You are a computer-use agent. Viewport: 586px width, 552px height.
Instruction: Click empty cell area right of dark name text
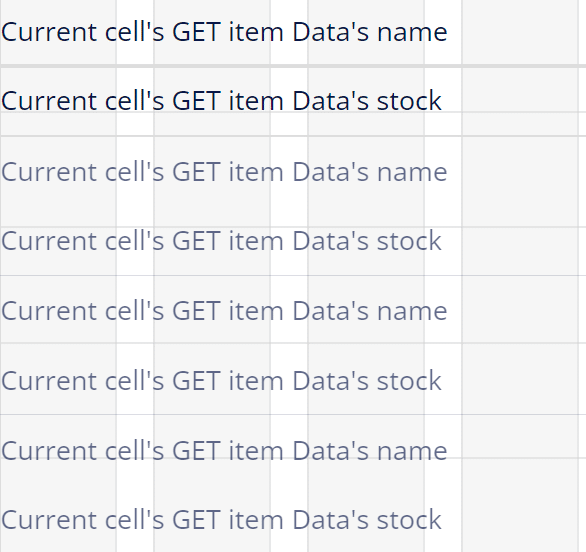[520, 32]
